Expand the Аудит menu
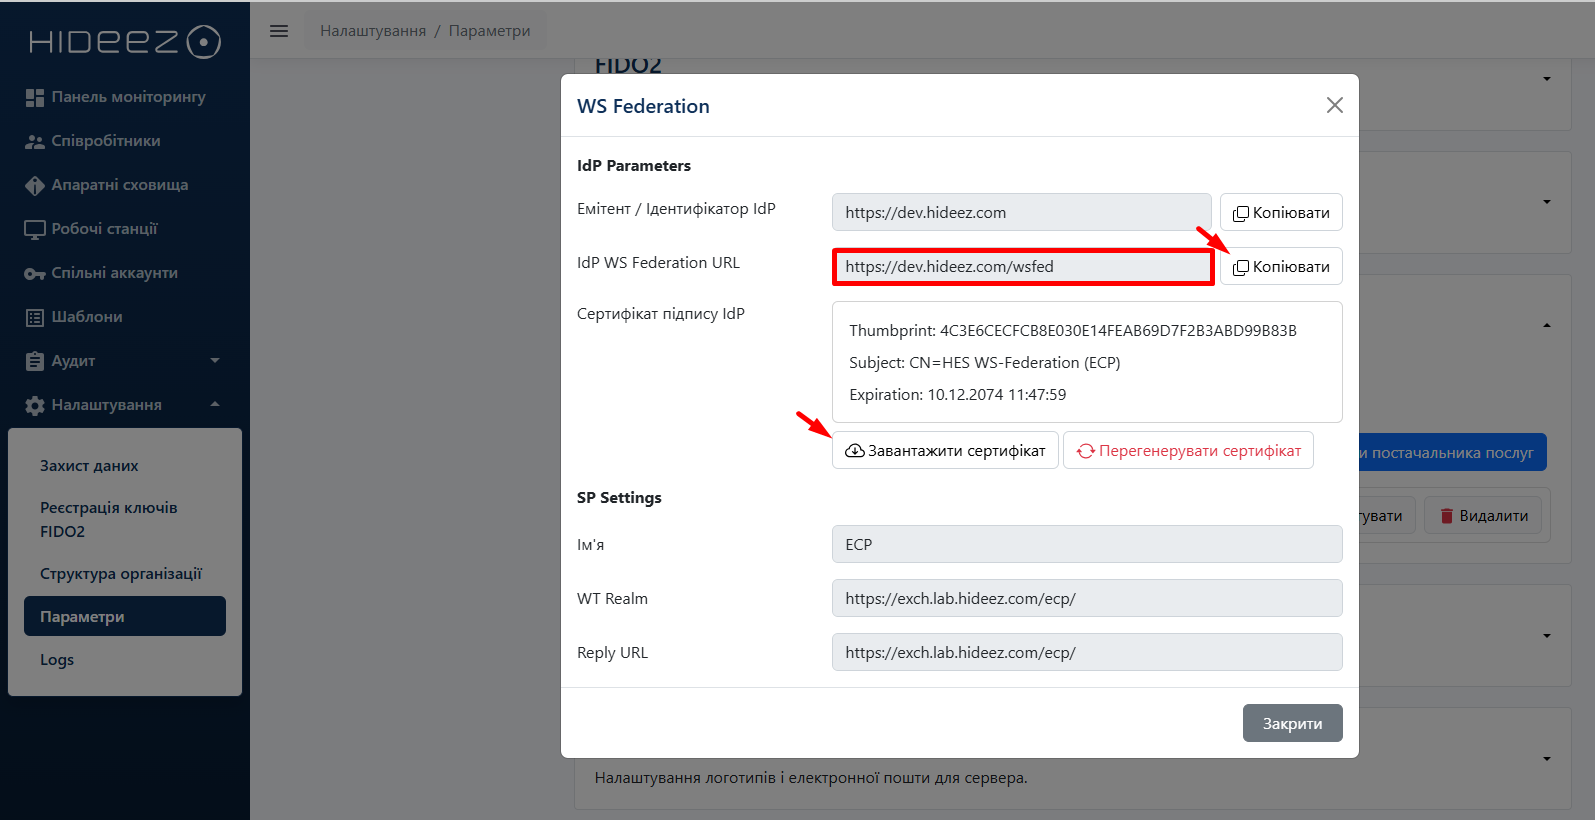The height and width of the screenshot is (820, 1595). [122, 361]
